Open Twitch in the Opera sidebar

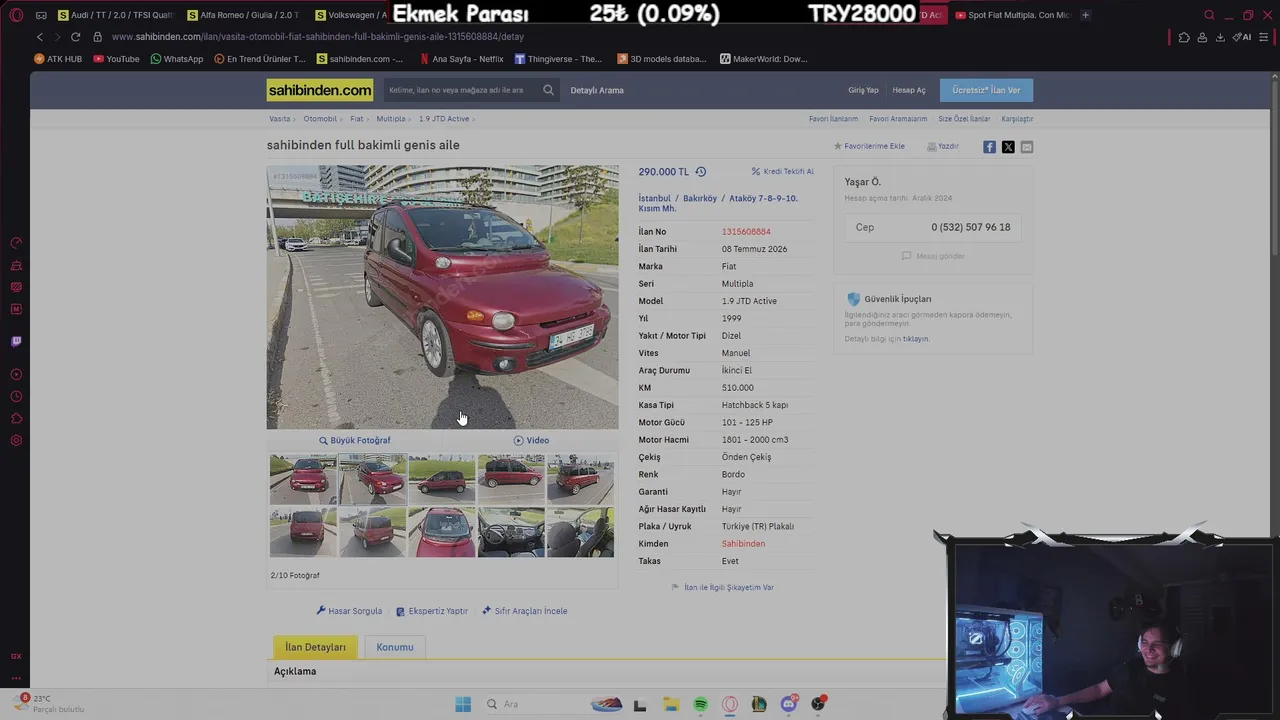click(16, 342)
